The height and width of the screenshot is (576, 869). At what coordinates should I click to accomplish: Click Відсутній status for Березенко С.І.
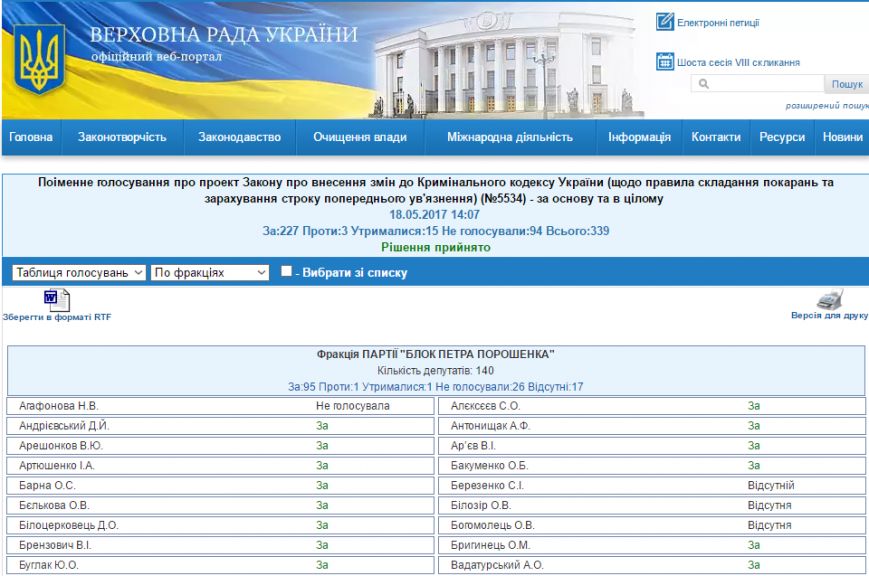coord(771,486)
